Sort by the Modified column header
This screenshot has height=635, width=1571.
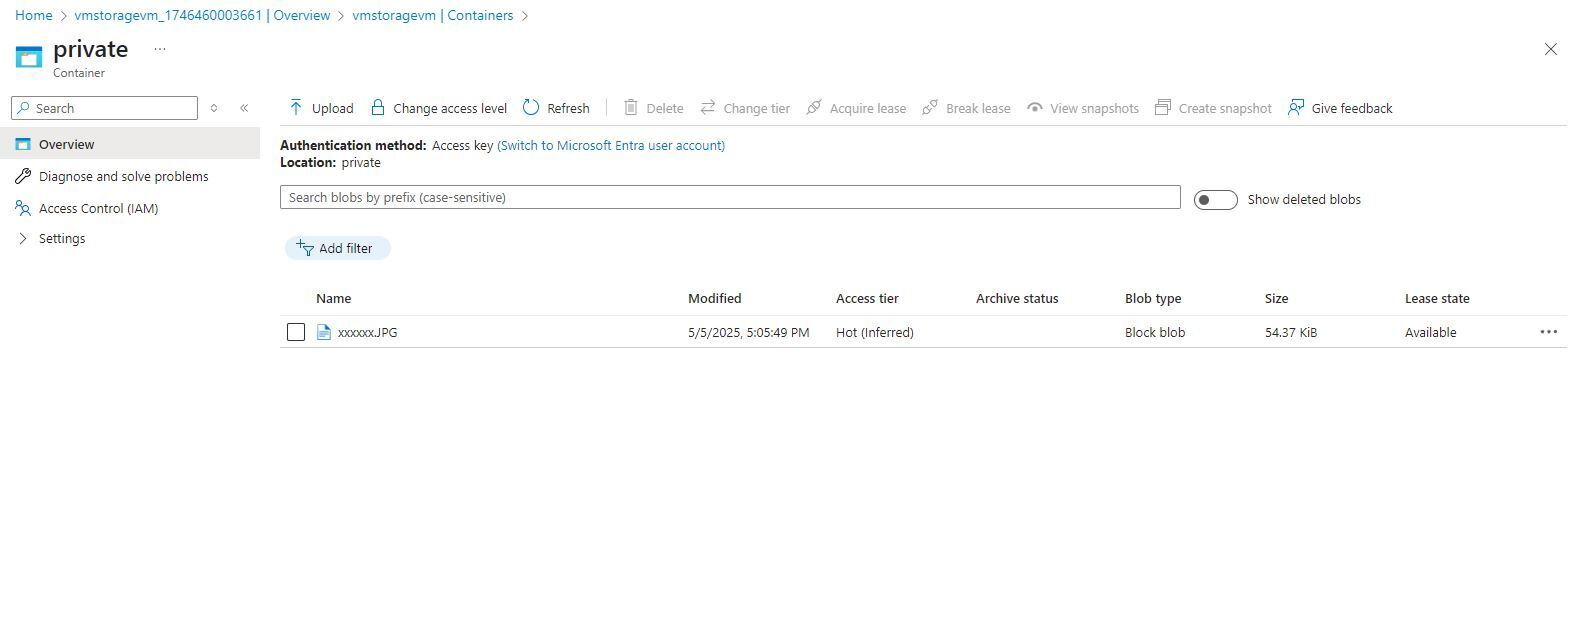pyautogui.click(x=714, y=298)
